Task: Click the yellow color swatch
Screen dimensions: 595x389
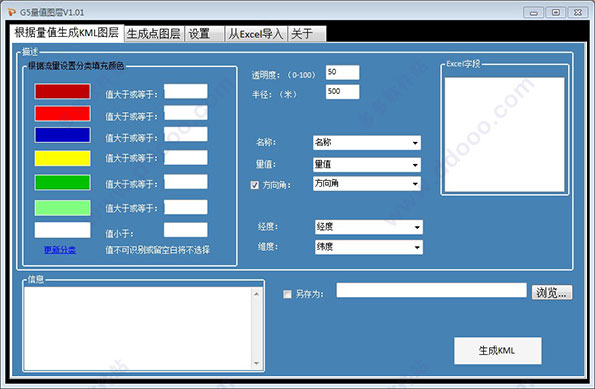Action: [63, 158]
